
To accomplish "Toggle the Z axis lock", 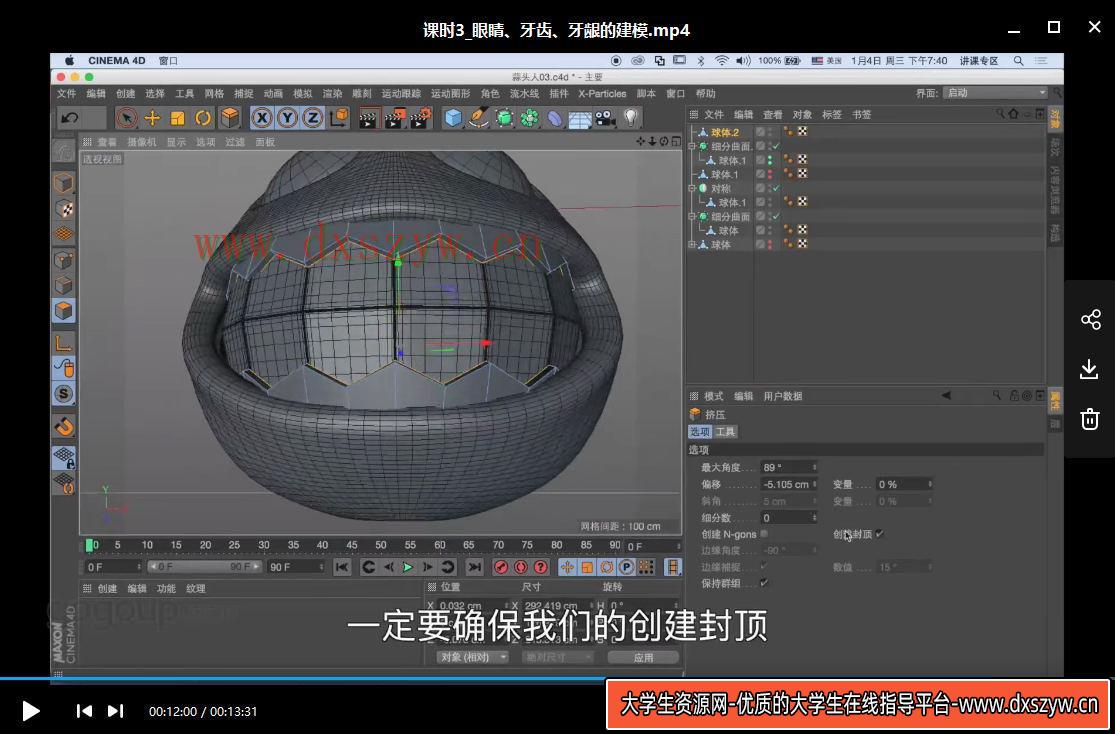I will pos(313,118).
